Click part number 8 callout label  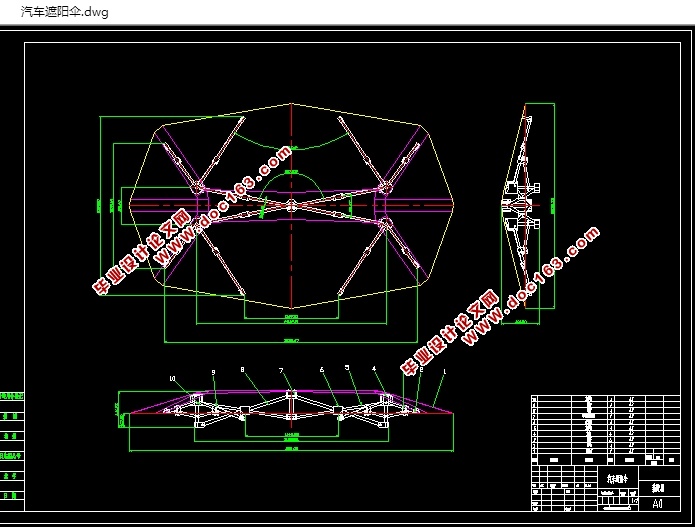243,370
